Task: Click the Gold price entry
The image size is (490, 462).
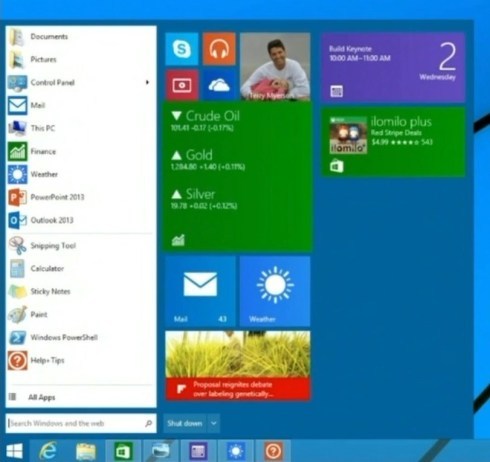Action: (208, 159)
